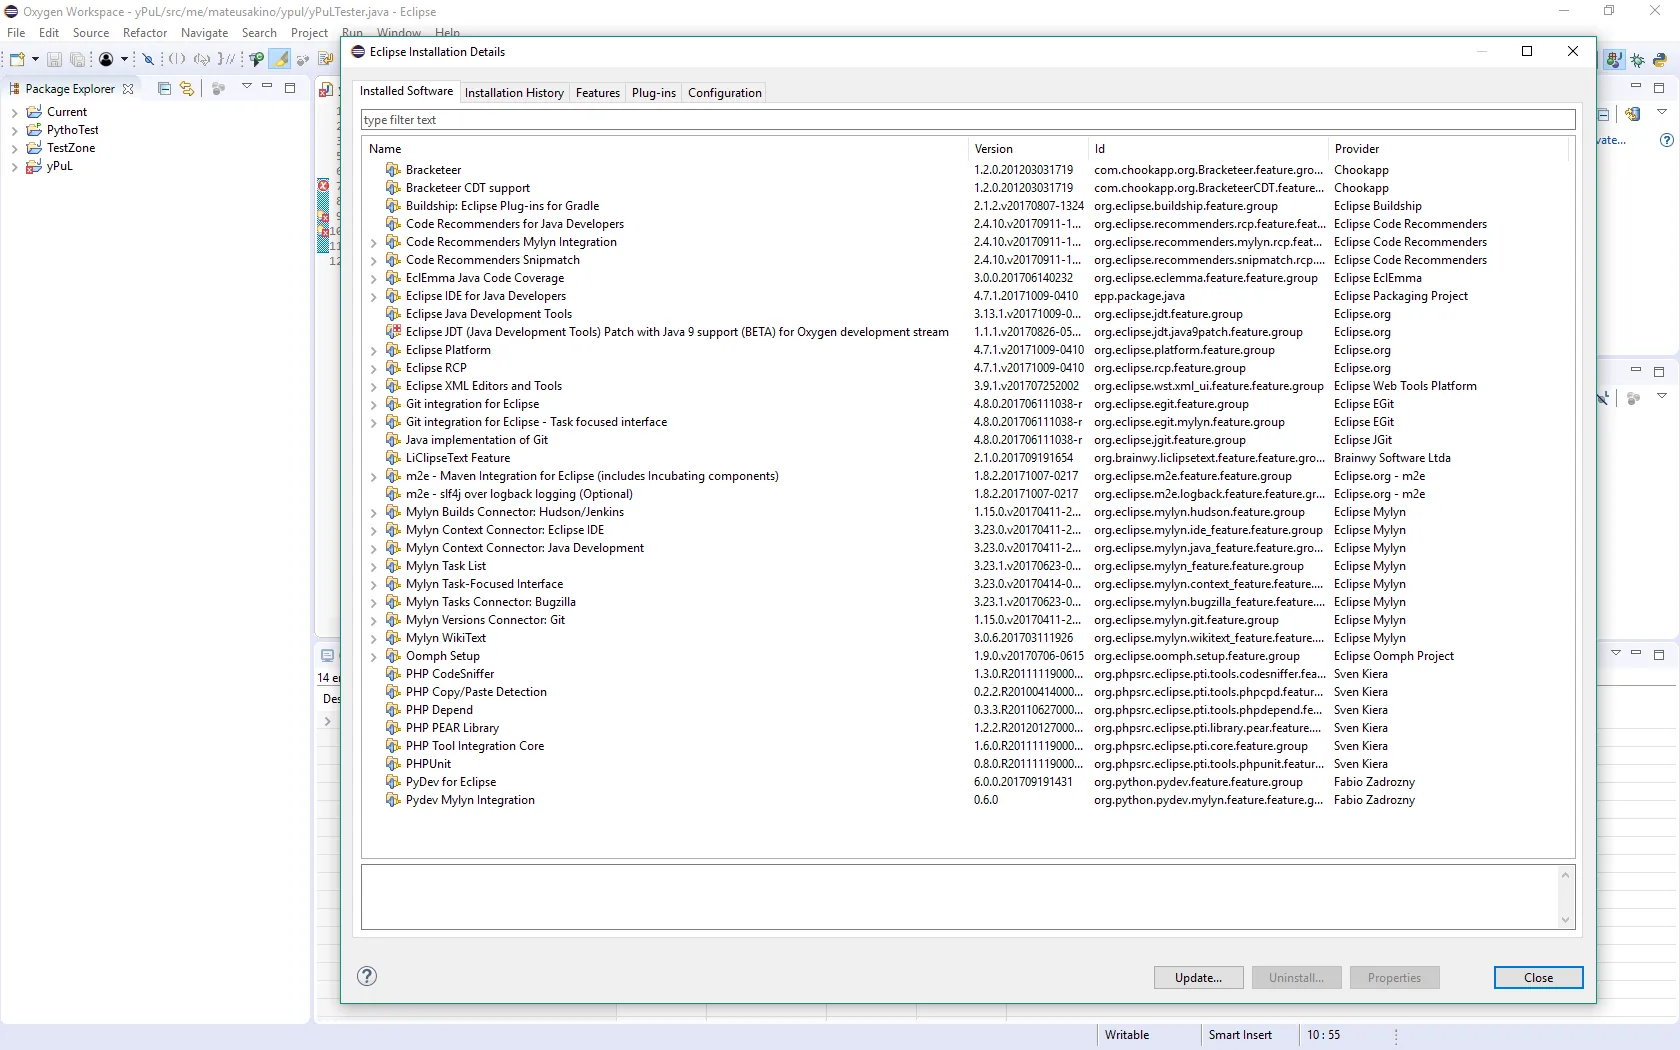Click the round user profile toolbar icon

(x=106, y=60)
